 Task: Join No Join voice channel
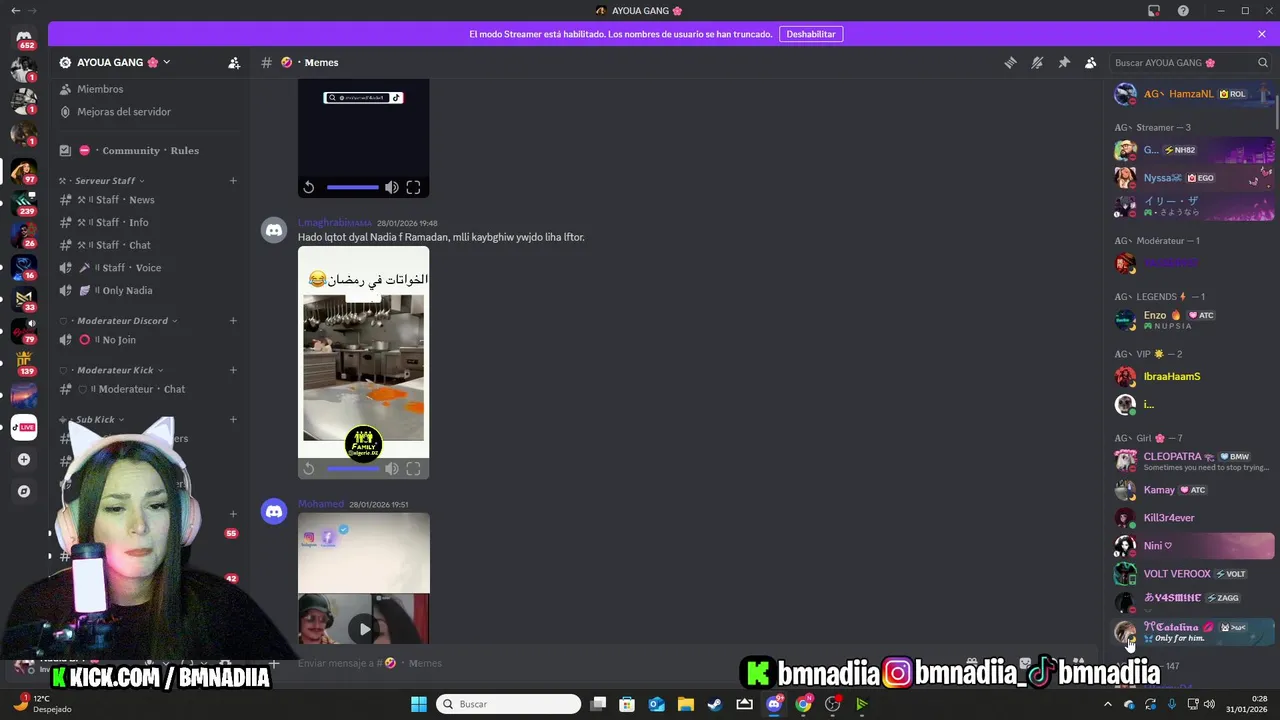148,340
